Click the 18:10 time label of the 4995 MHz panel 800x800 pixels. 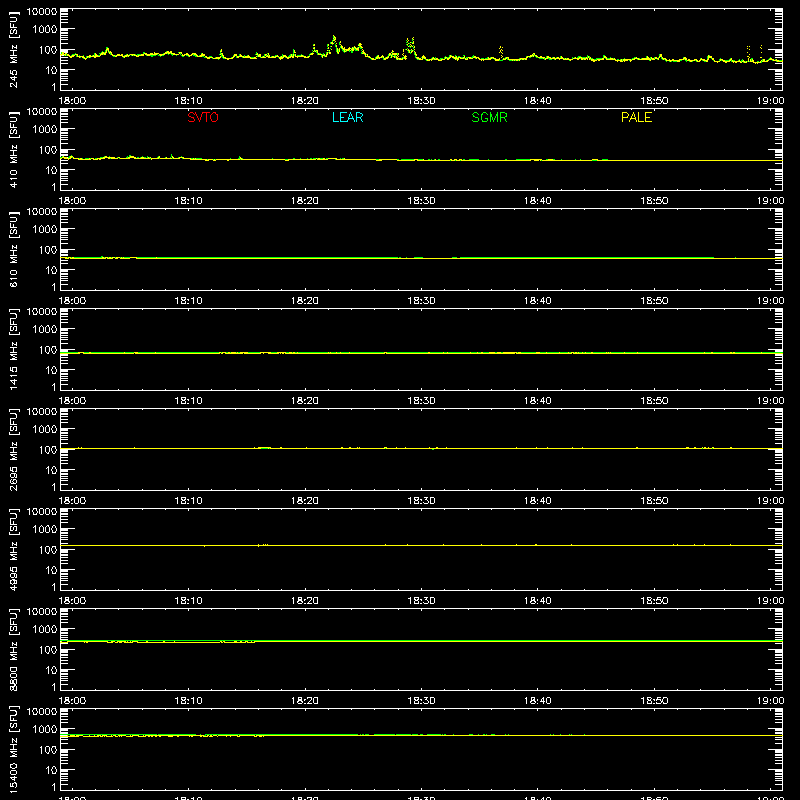click(x=188, y=601)
